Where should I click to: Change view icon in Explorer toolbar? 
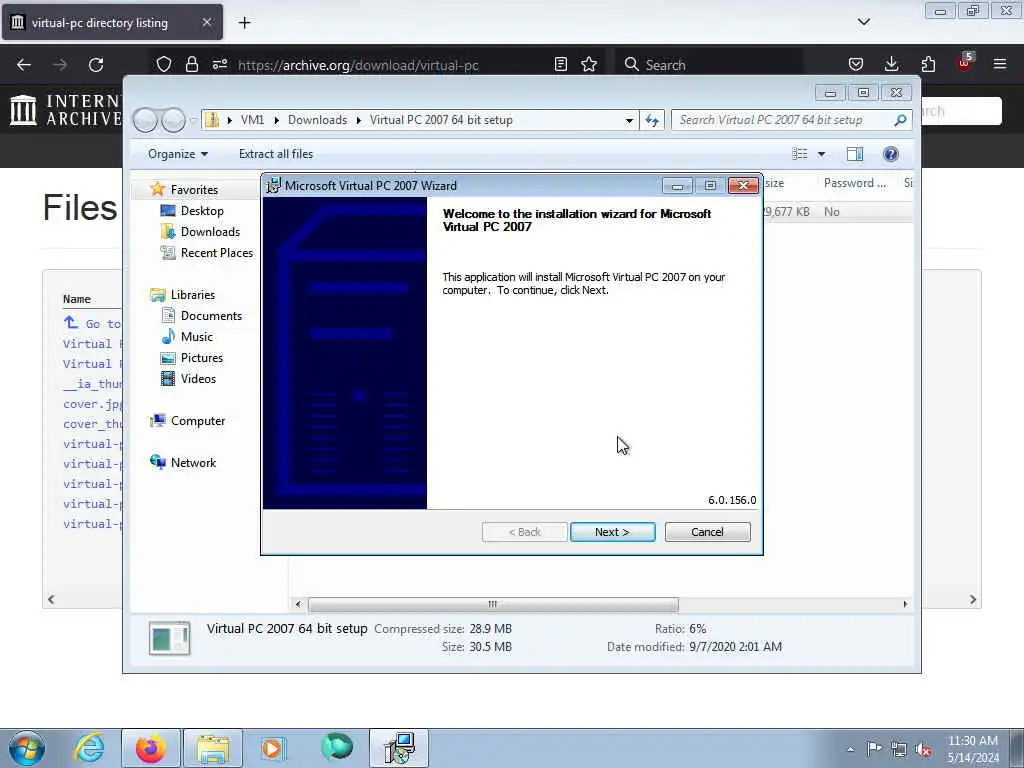799,154
